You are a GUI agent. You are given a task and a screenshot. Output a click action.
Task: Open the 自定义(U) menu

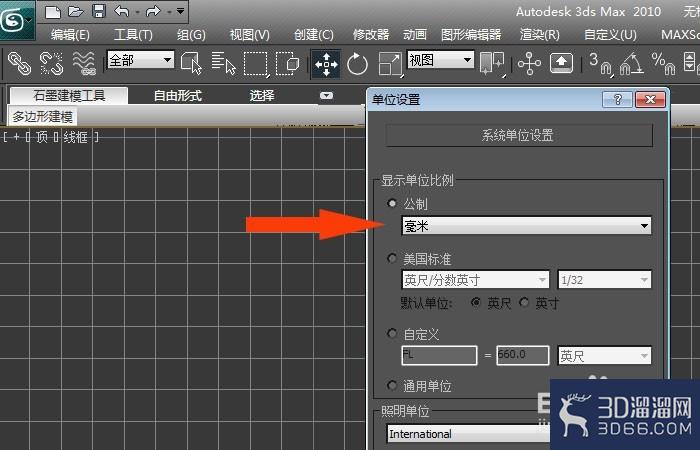(610, 34)
